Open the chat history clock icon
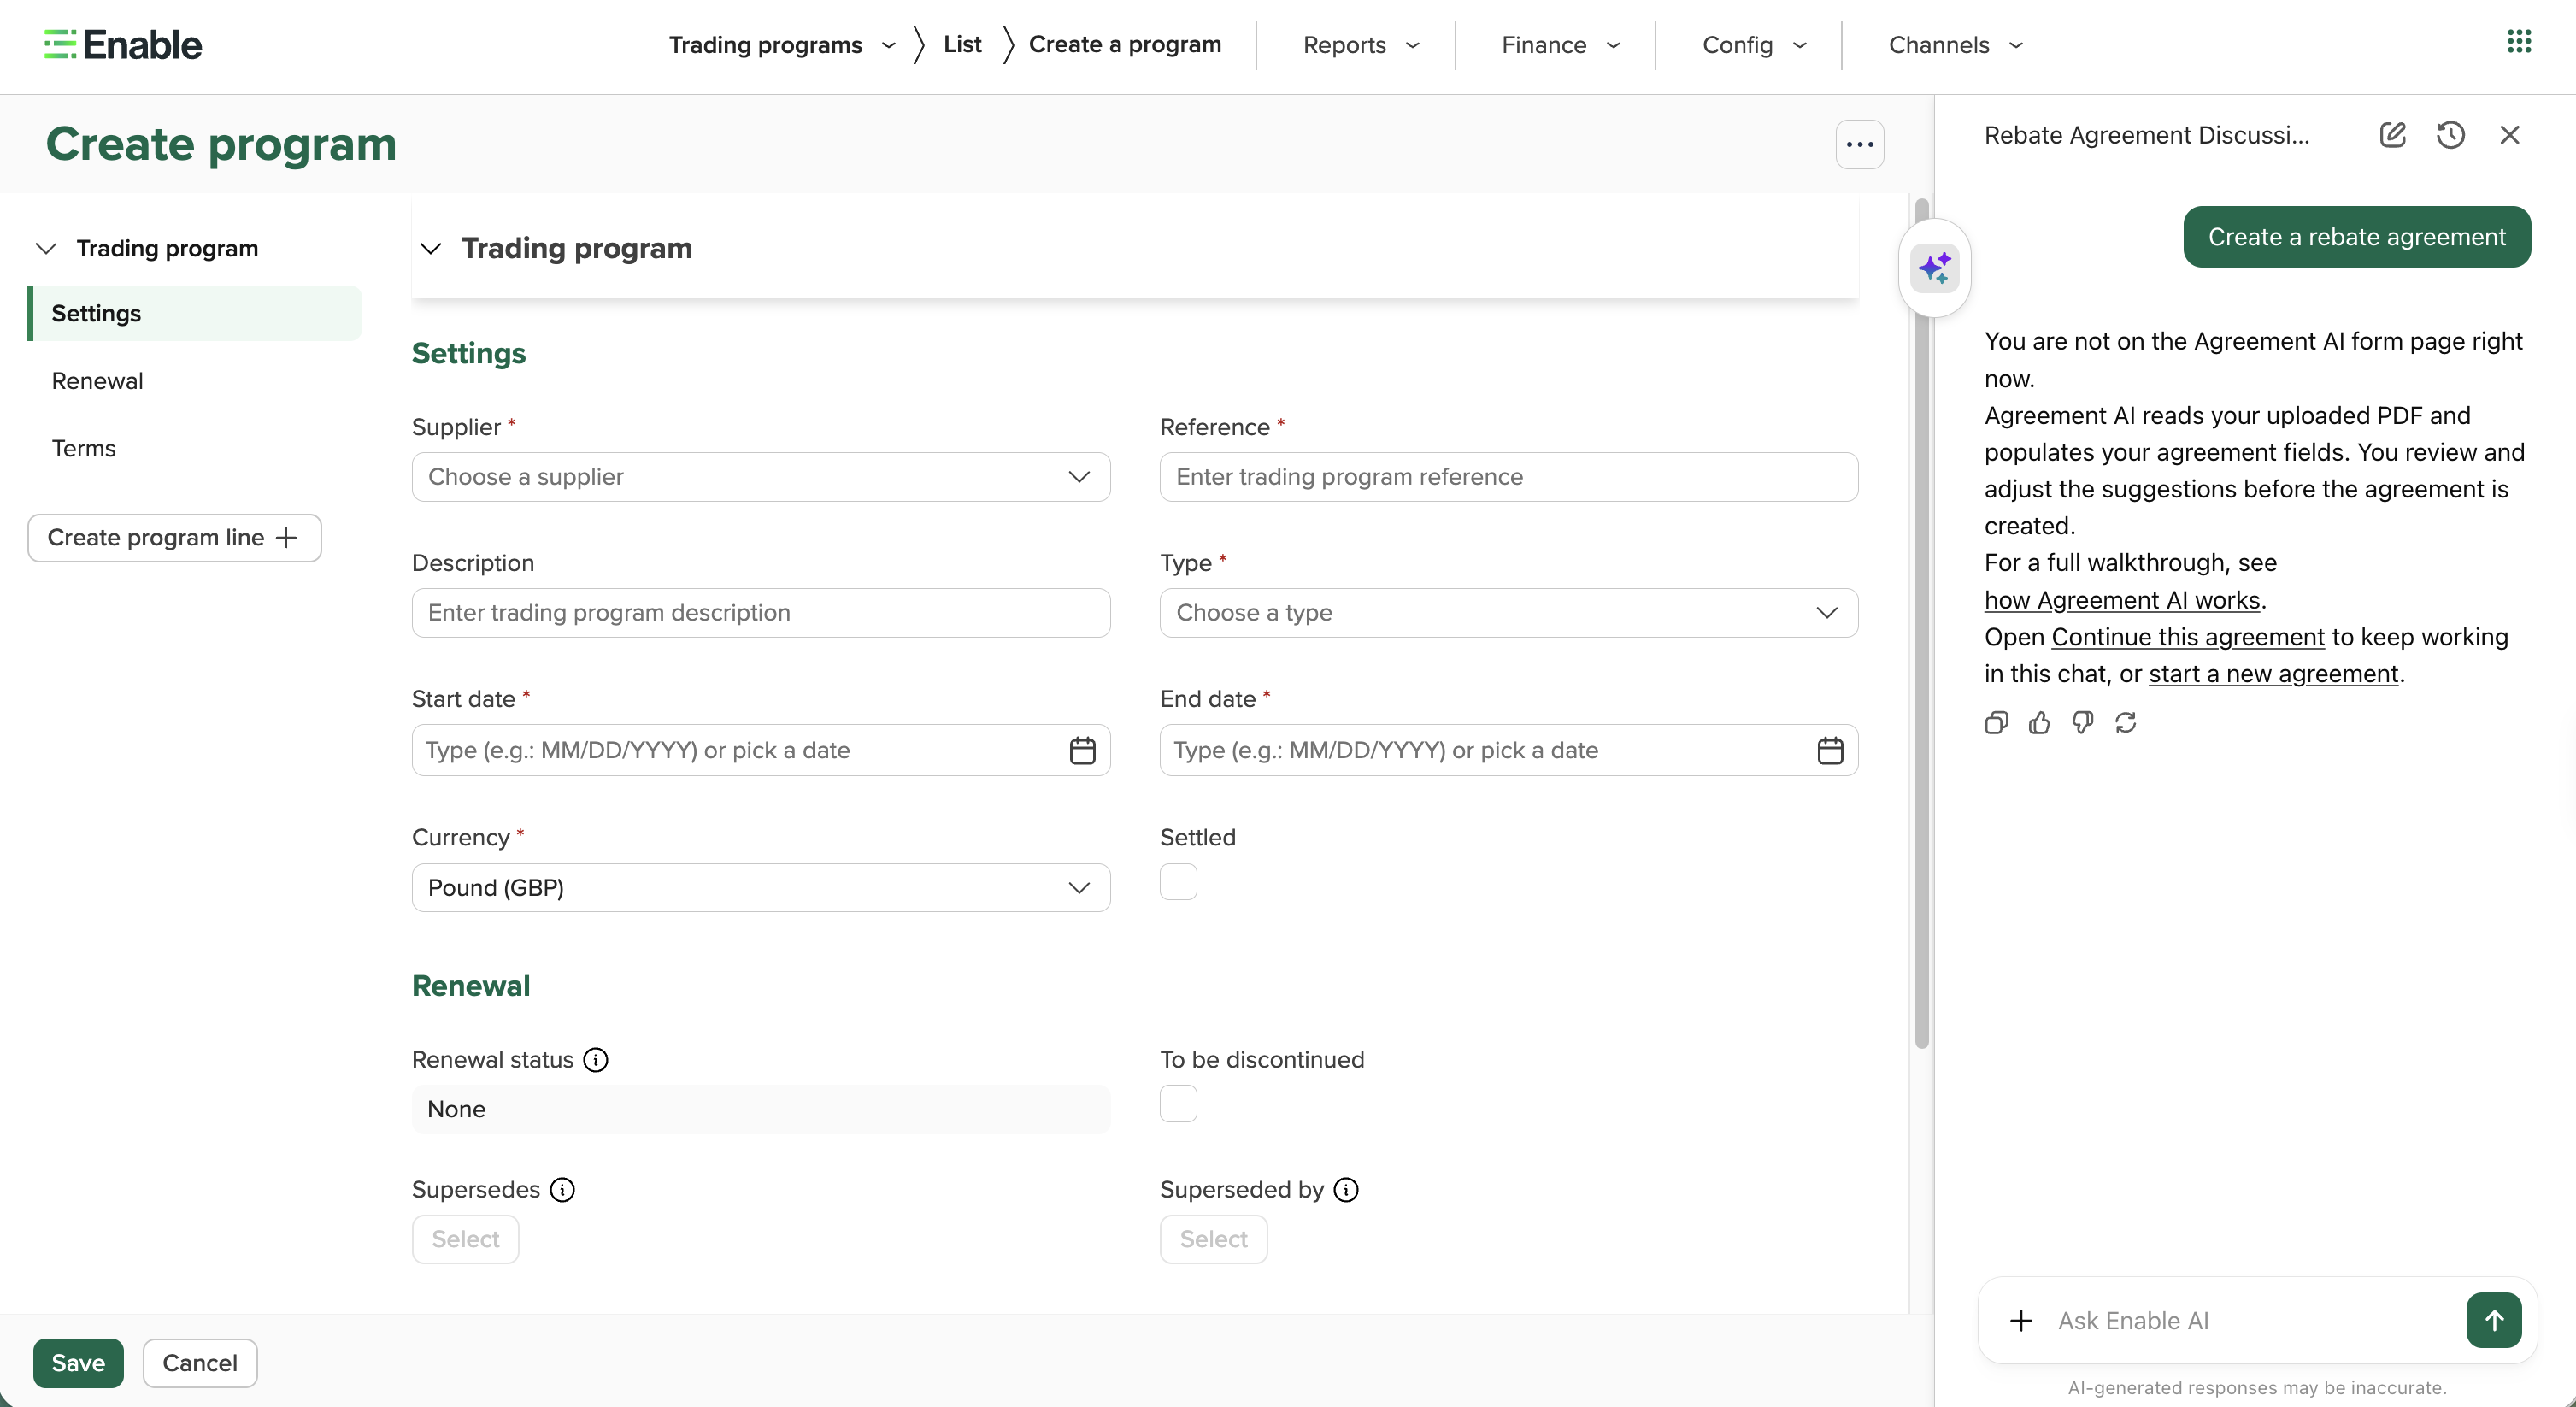The image size is (2576, 1407). coord(2451,135)
